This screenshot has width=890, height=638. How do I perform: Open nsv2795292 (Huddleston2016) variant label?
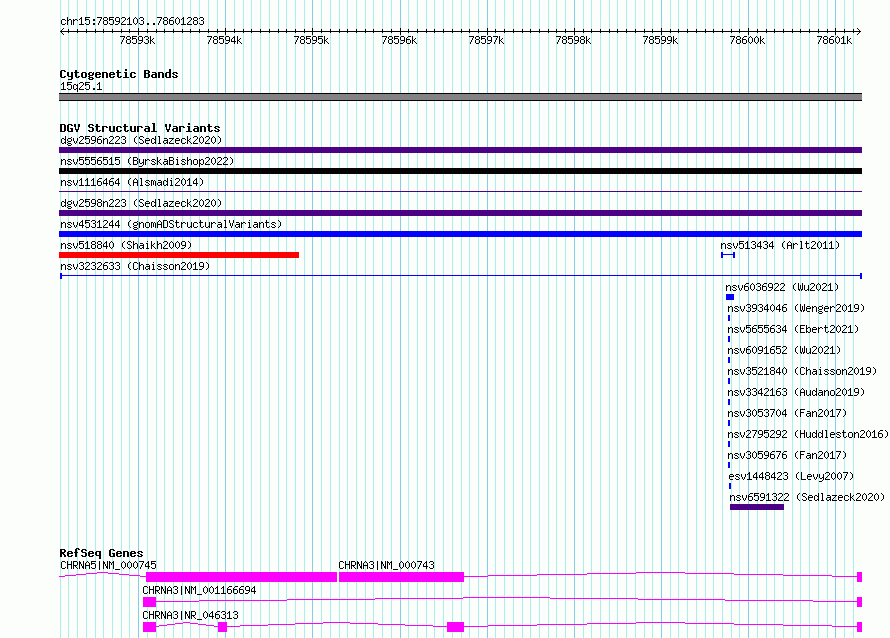point(808,434)
